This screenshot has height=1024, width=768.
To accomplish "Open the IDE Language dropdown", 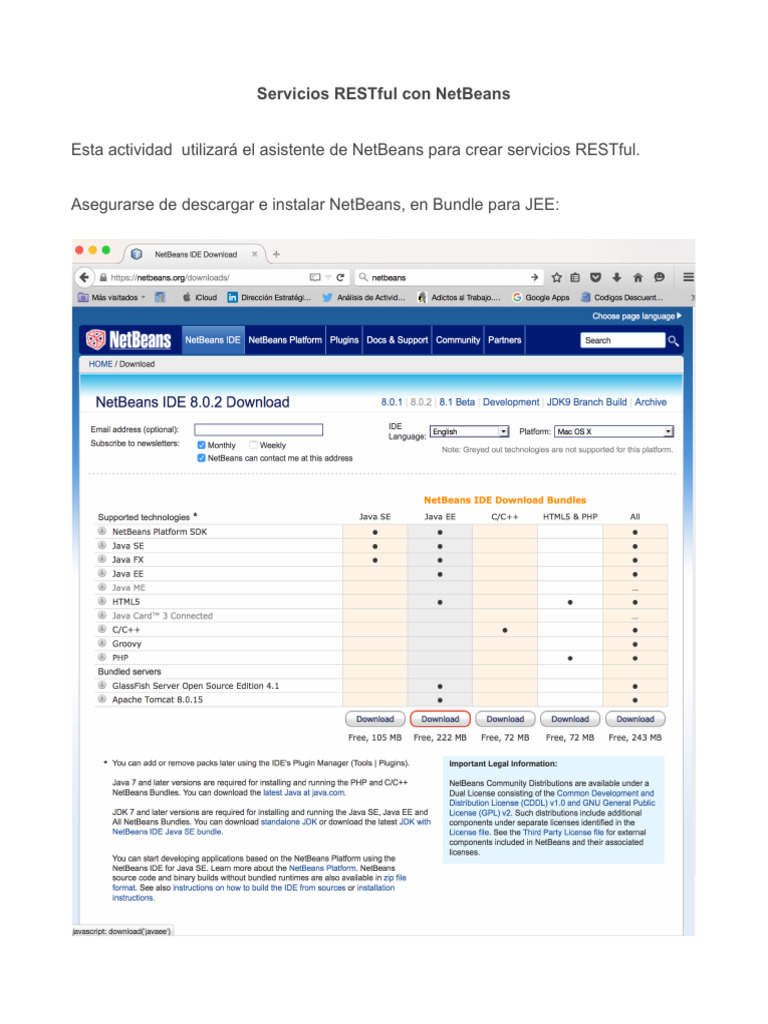I will click(x=469, y=431).
